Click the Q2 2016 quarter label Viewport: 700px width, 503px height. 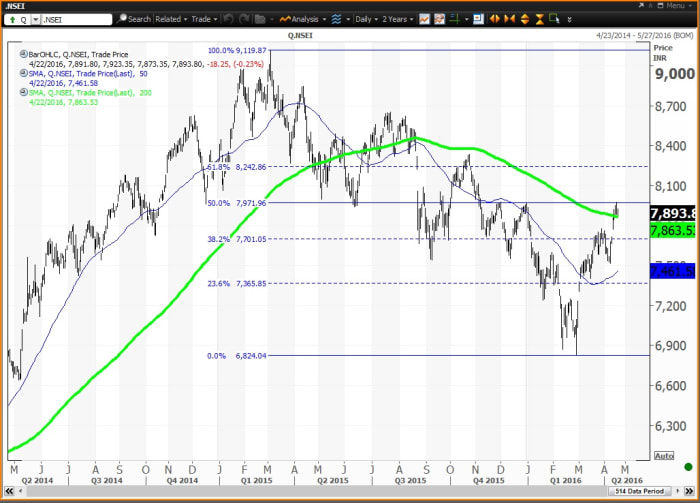pos(627,481)
